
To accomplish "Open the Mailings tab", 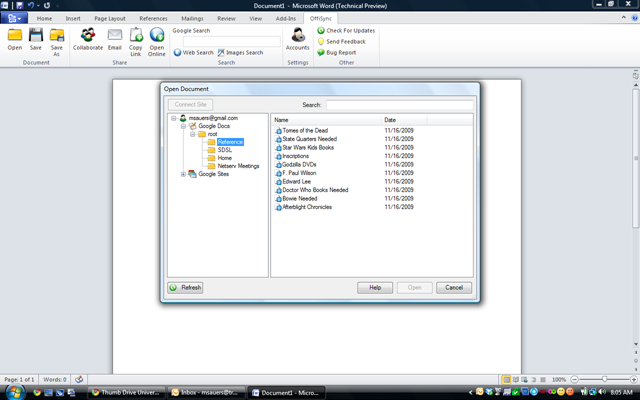I will [192, 18].
